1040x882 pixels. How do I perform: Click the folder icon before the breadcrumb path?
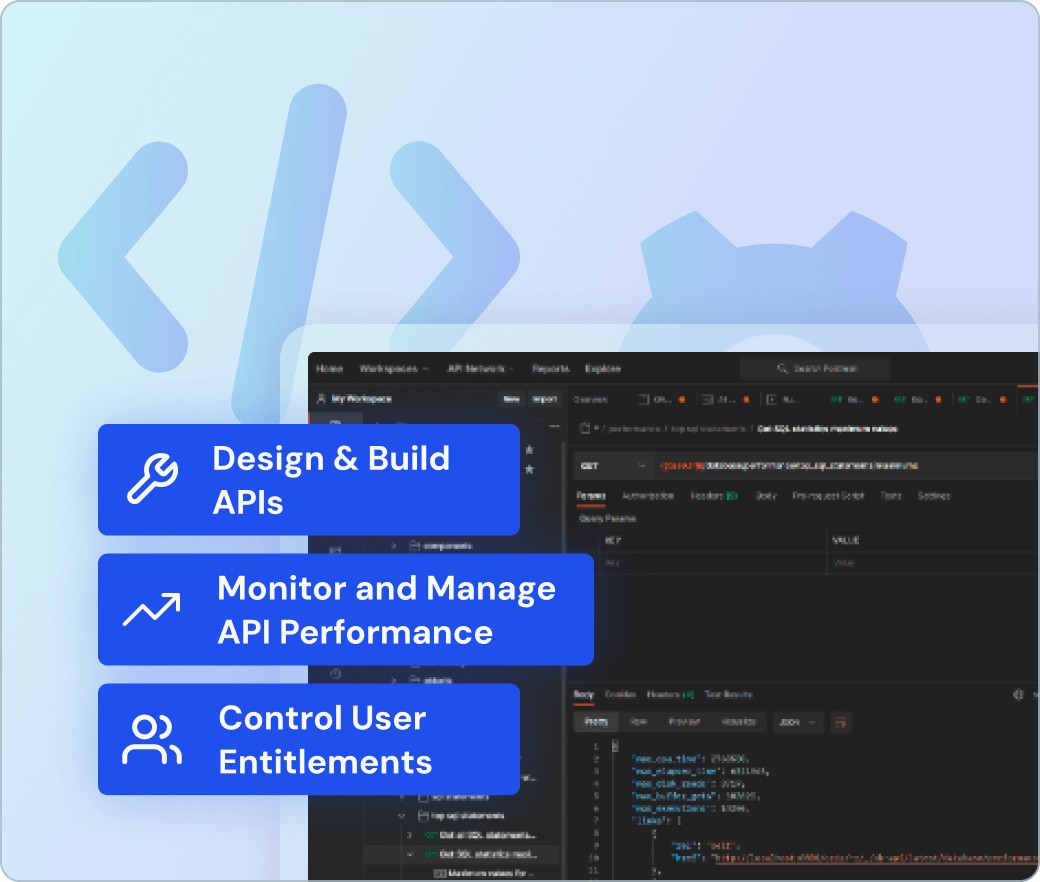coord(585,428)
